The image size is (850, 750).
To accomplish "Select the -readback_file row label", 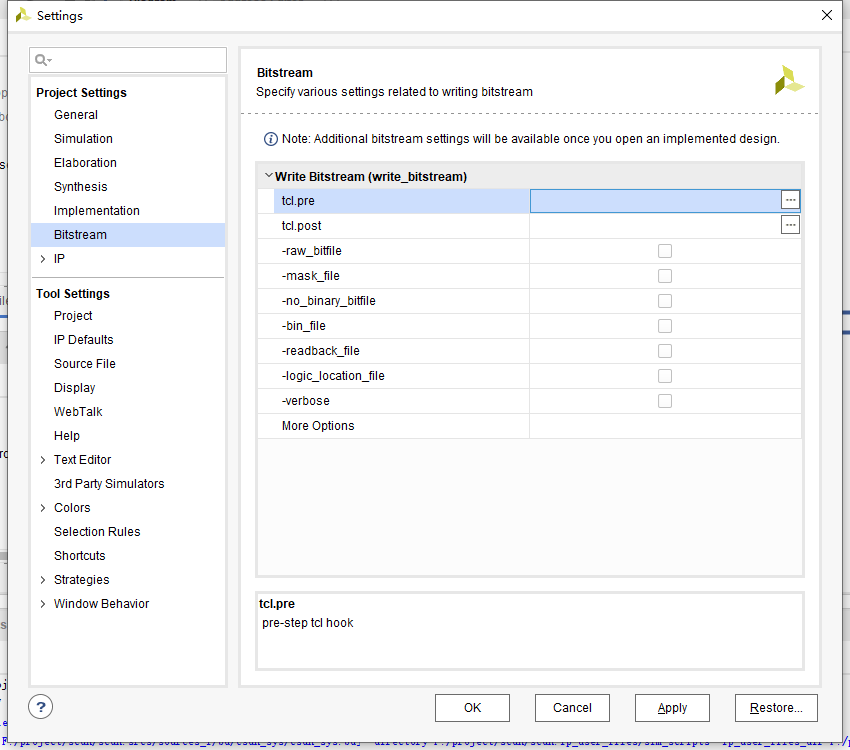I will tap(321, 351).
